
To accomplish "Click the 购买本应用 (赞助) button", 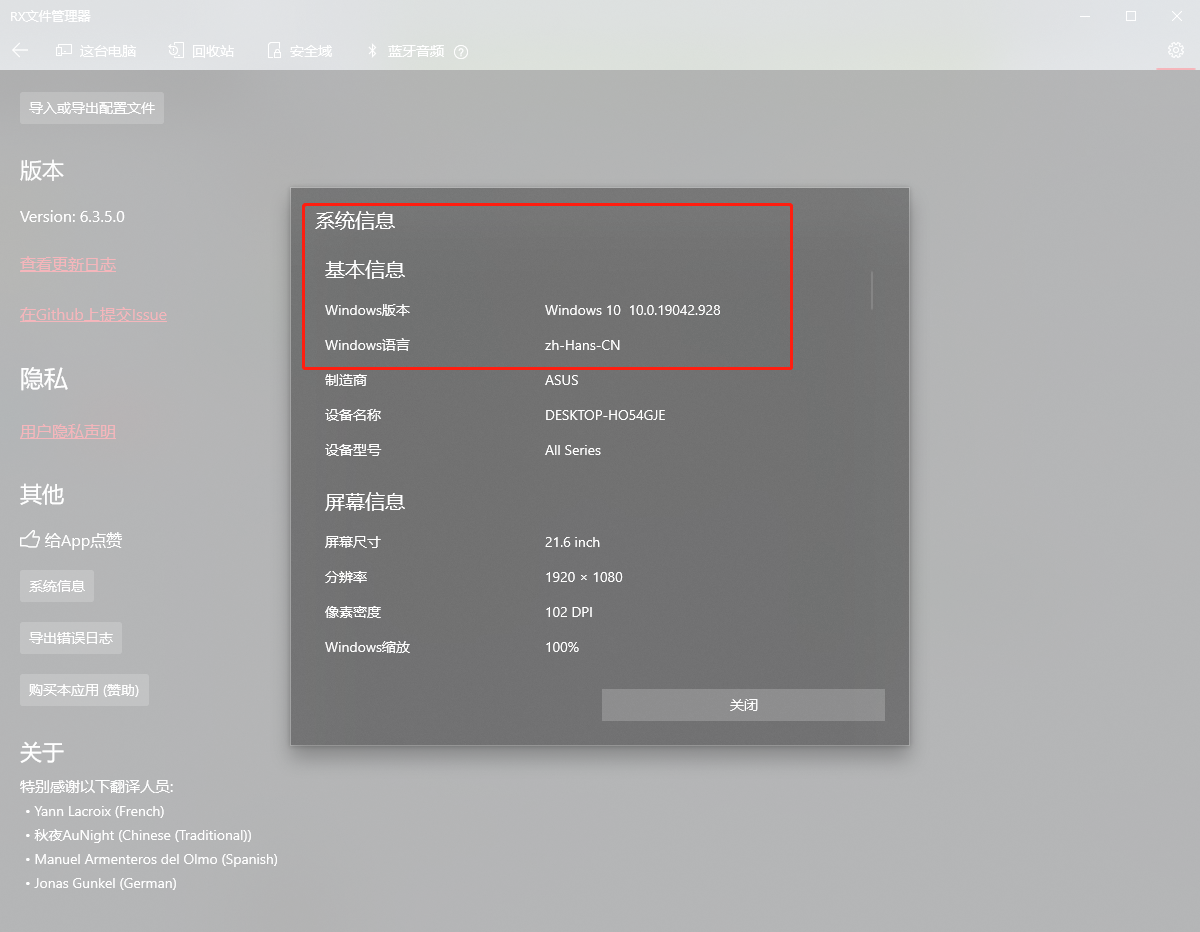I will point(84,689).
